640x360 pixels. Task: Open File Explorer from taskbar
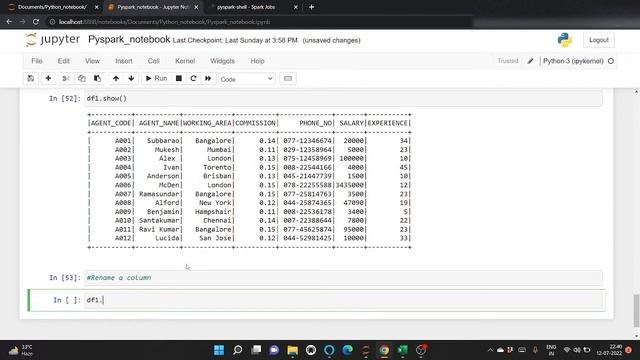293,350
